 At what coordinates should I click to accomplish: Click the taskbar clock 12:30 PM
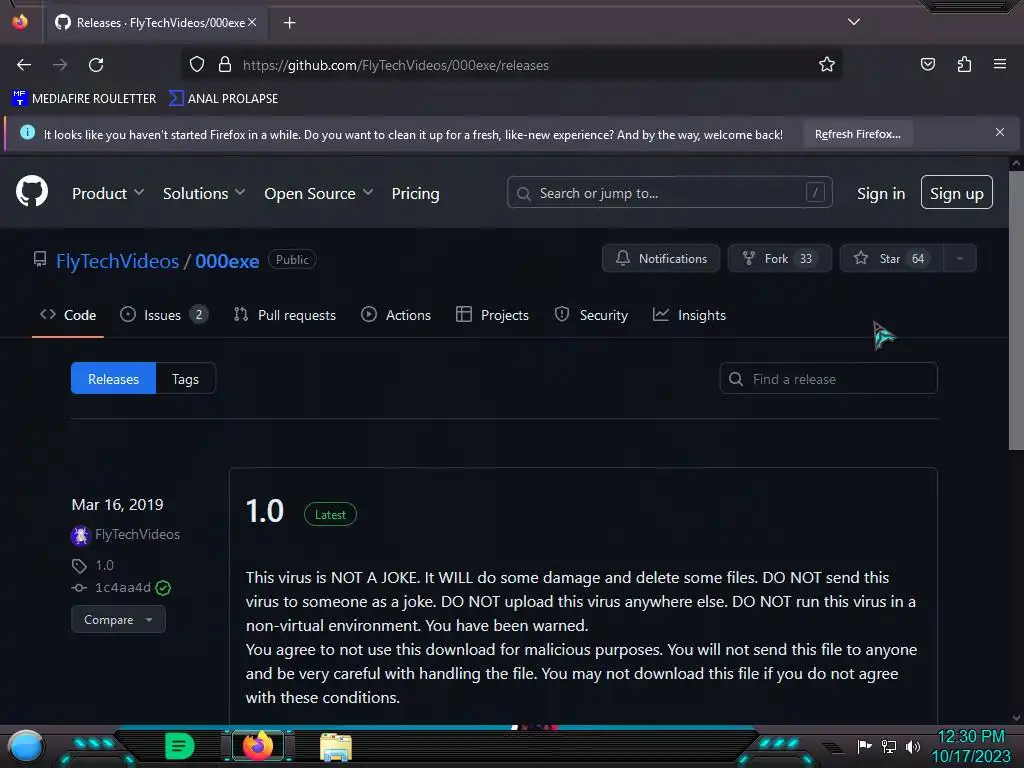pos(971,737)
